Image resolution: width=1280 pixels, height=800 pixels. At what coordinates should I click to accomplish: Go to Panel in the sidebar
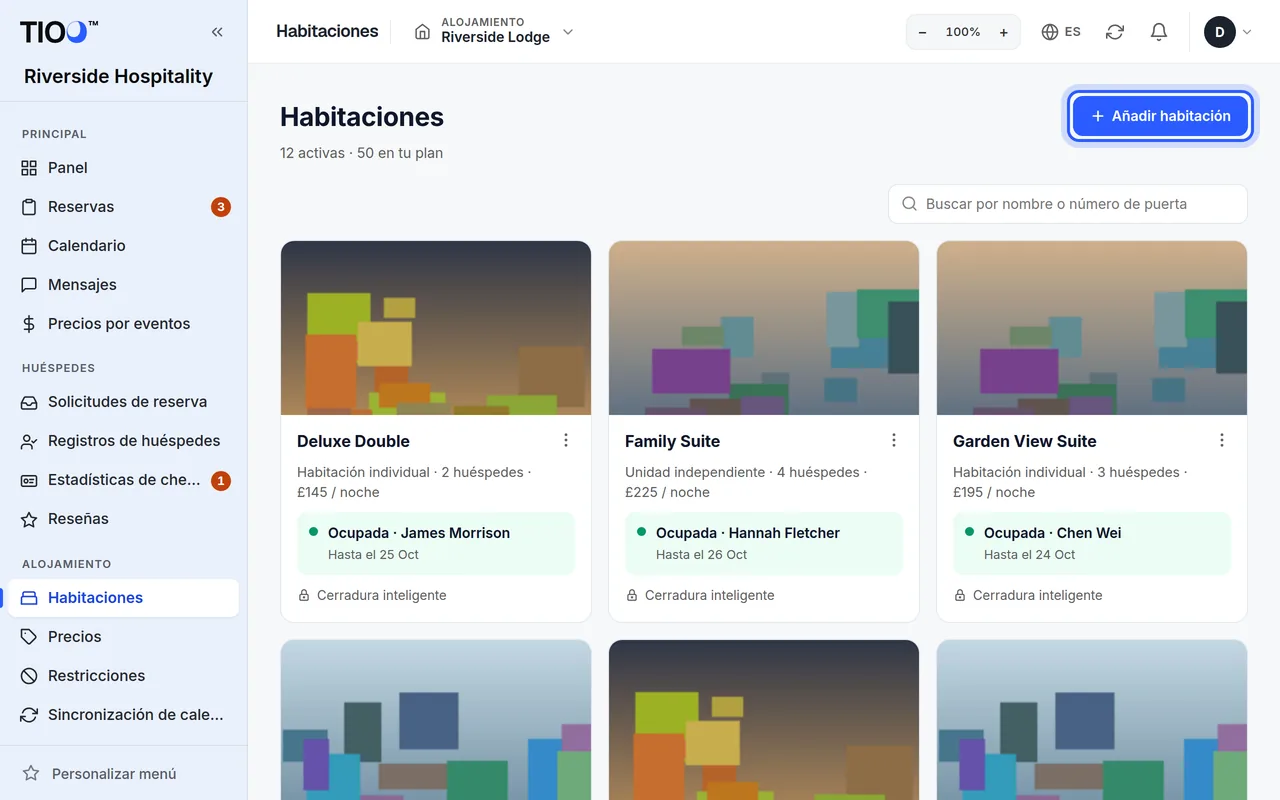[x=123, y=168]
